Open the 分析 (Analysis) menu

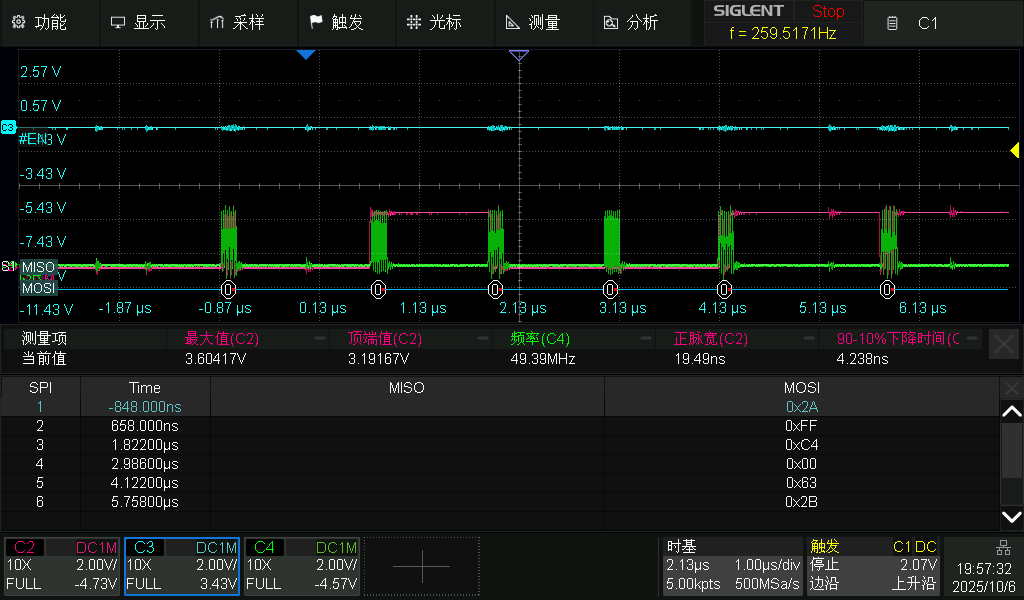pos(631,22)
